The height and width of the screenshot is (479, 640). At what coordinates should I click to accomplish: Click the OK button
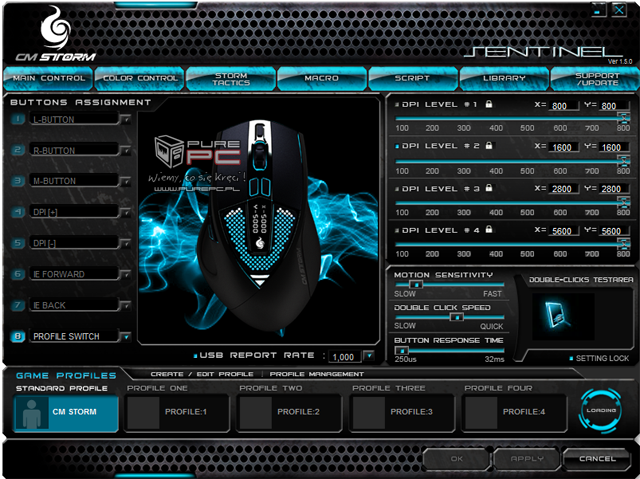[456, 459]
